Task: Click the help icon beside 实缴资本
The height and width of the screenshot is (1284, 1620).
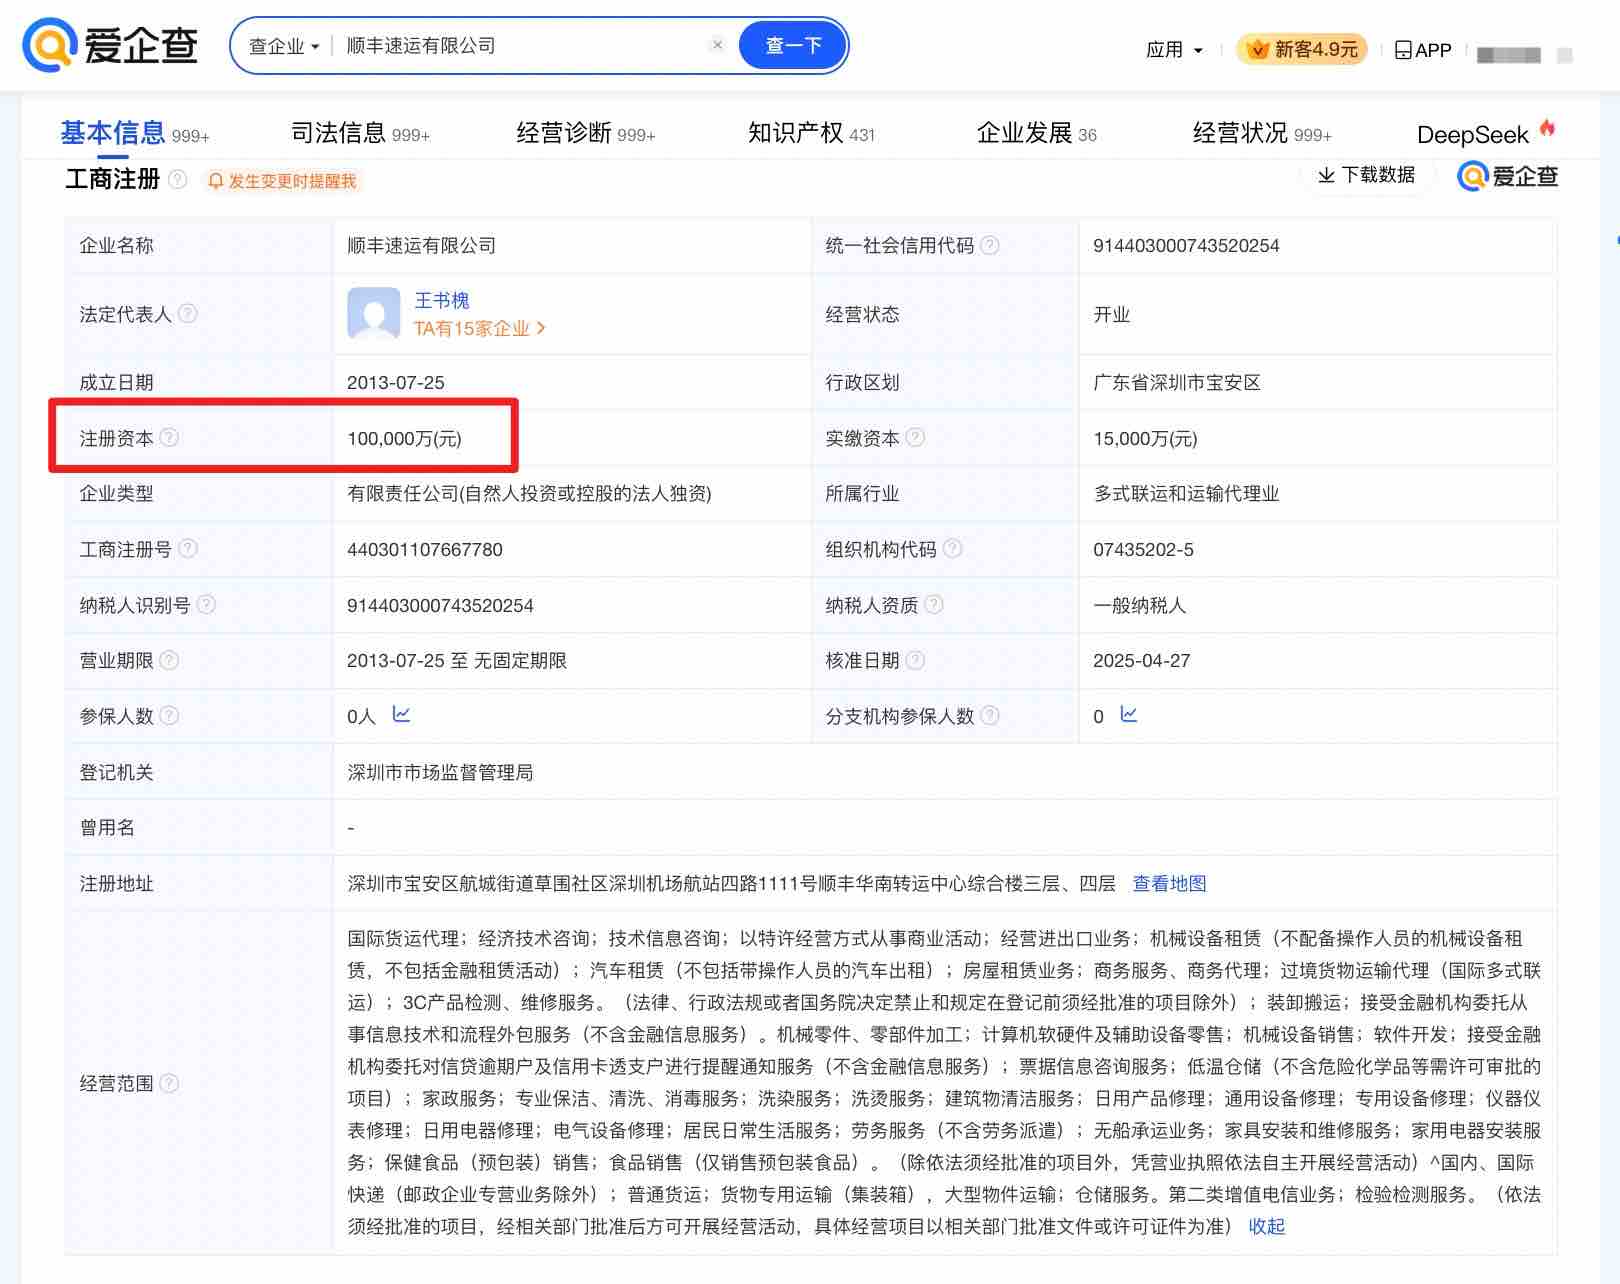Action: pyautogui.click(x=915, y=437)
